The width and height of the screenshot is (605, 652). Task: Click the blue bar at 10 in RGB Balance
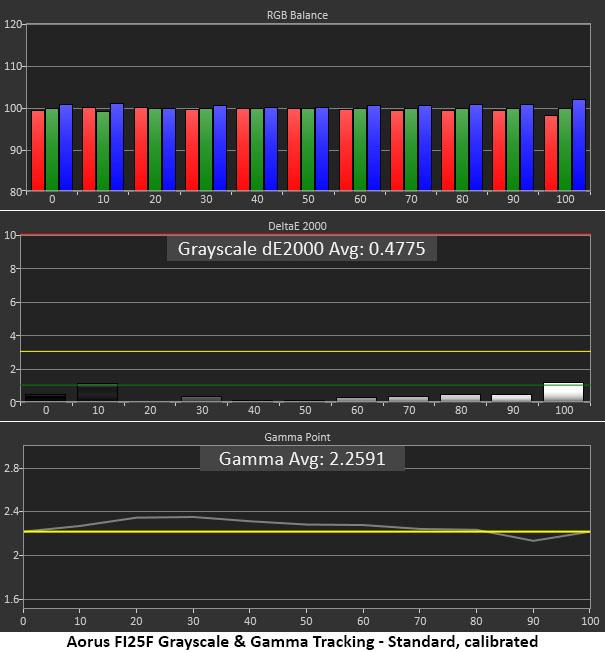[x=117, y=147]
